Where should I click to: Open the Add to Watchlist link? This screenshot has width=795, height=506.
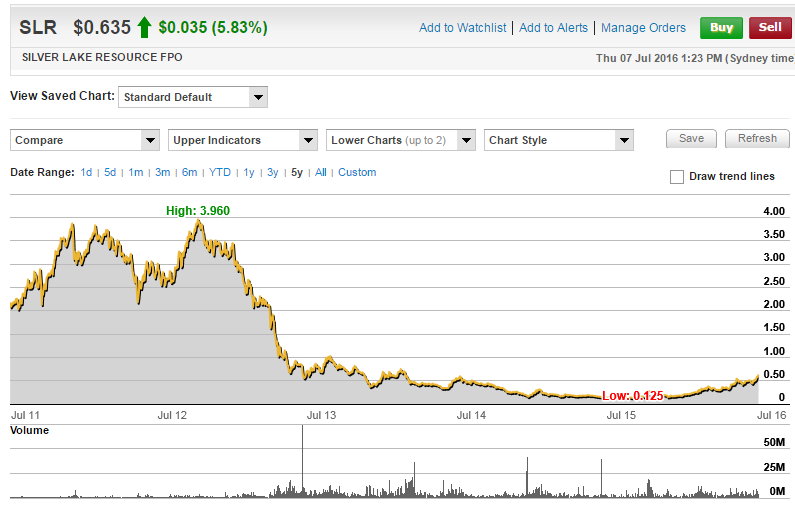pos(463,28)
